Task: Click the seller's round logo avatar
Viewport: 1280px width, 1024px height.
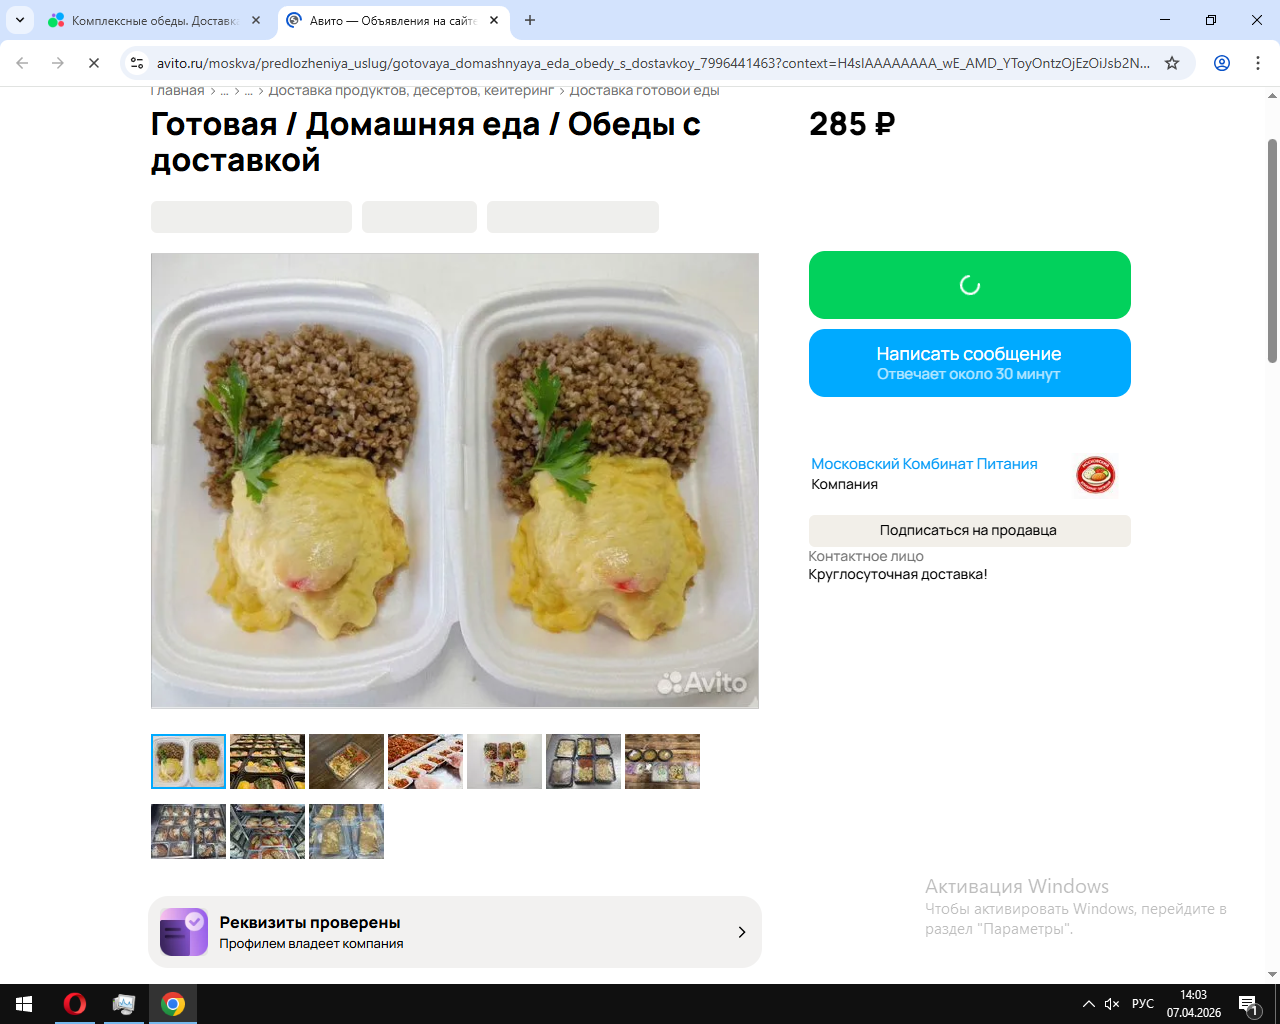Action: (x=1095, y=475)
